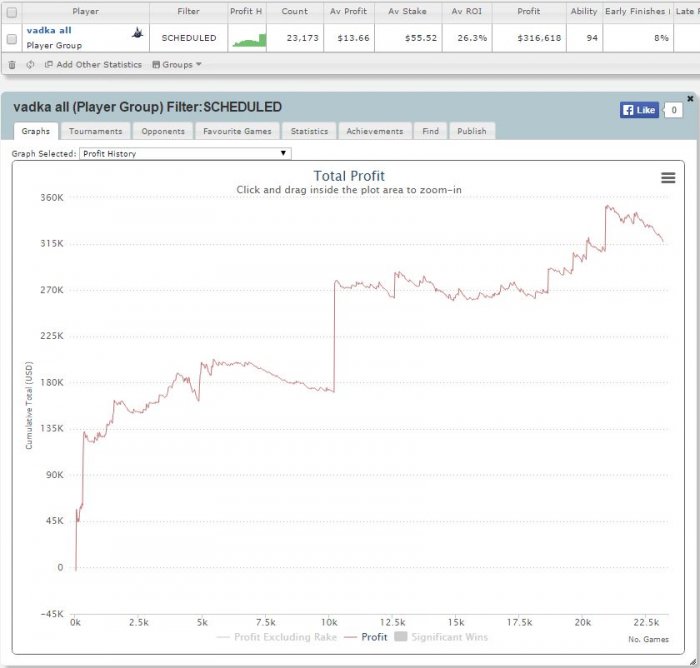Open the Opponents tab

point(163,131)
